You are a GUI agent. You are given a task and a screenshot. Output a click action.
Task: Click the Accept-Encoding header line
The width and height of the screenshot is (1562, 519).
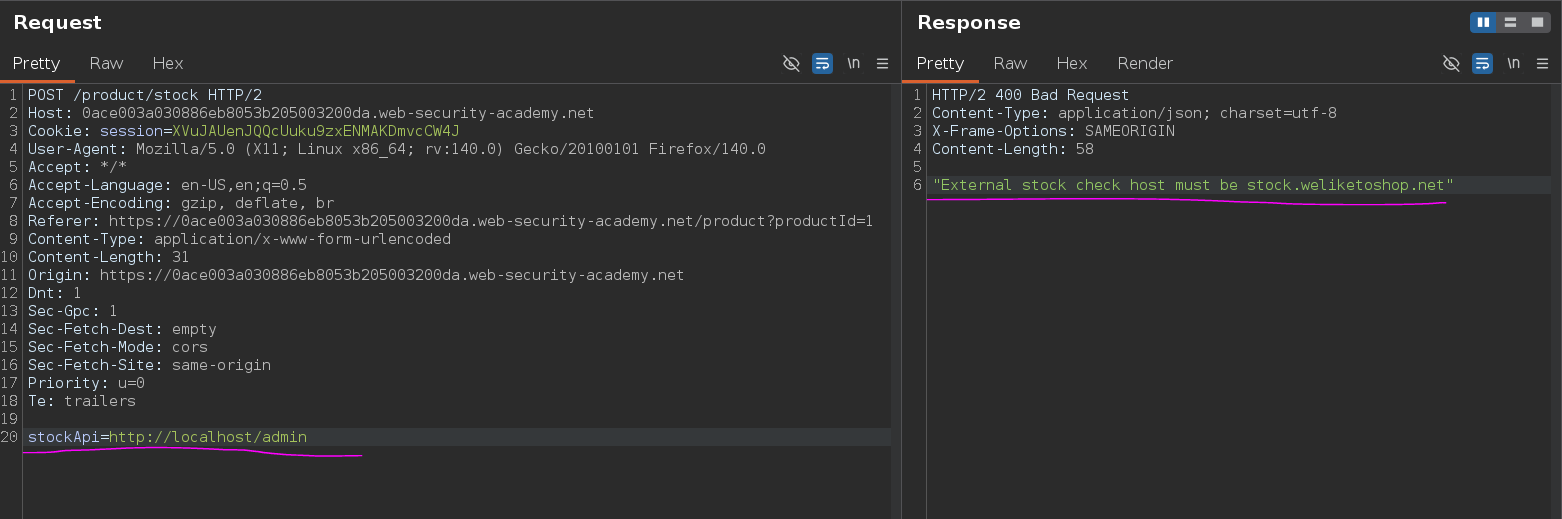tap(181, 203)
